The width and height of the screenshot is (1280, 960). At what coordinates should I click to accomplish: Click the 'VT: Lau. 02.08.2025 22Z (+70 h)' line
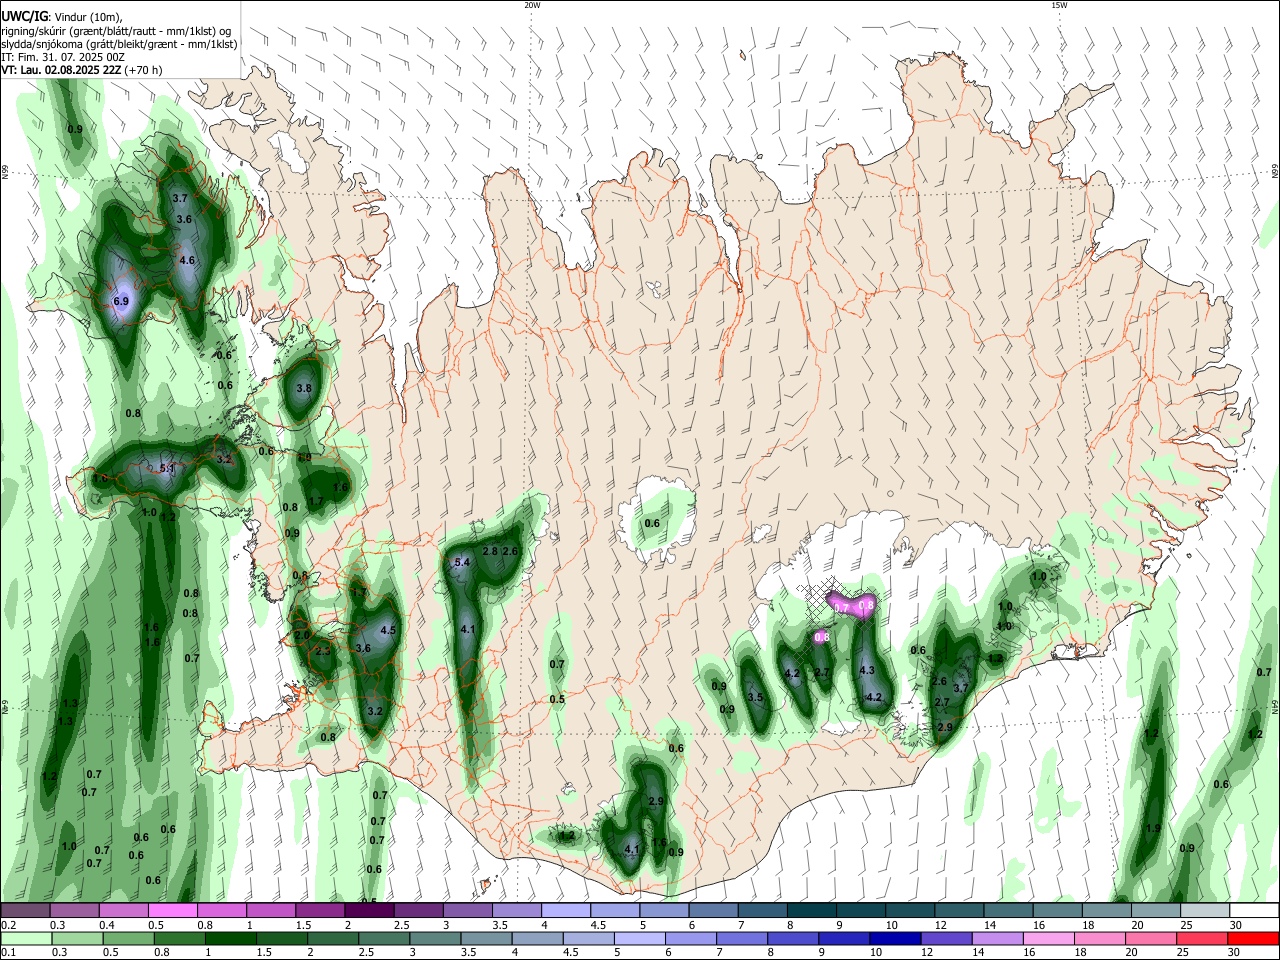click(81, 70)
